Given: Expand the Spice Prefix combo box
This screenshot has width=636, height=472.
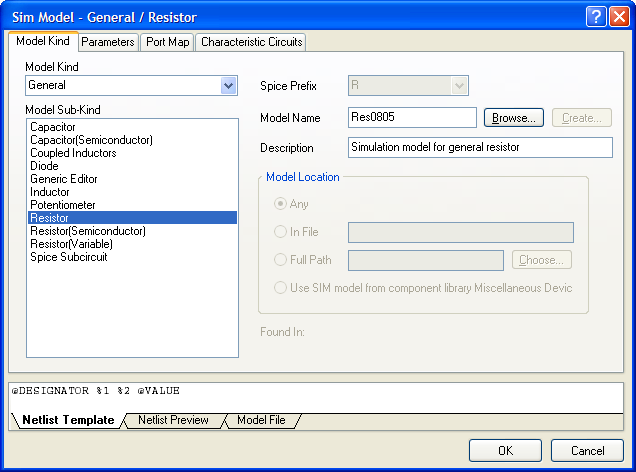Looking at the screenshot, I should click(x=459, y=86).
